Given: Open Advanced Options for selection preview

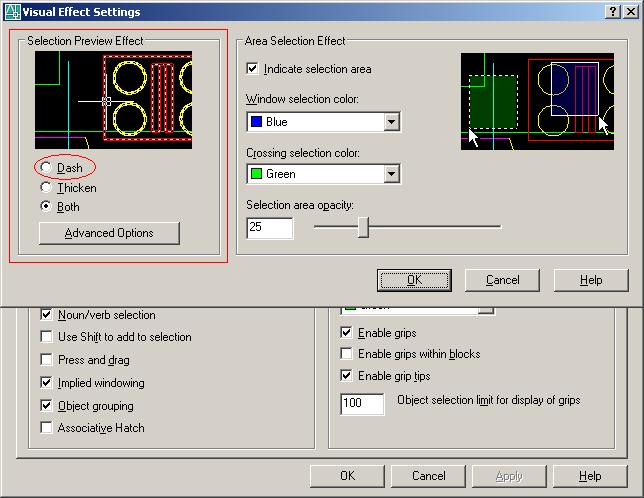Looking at the screenshot, I should 109,233.
